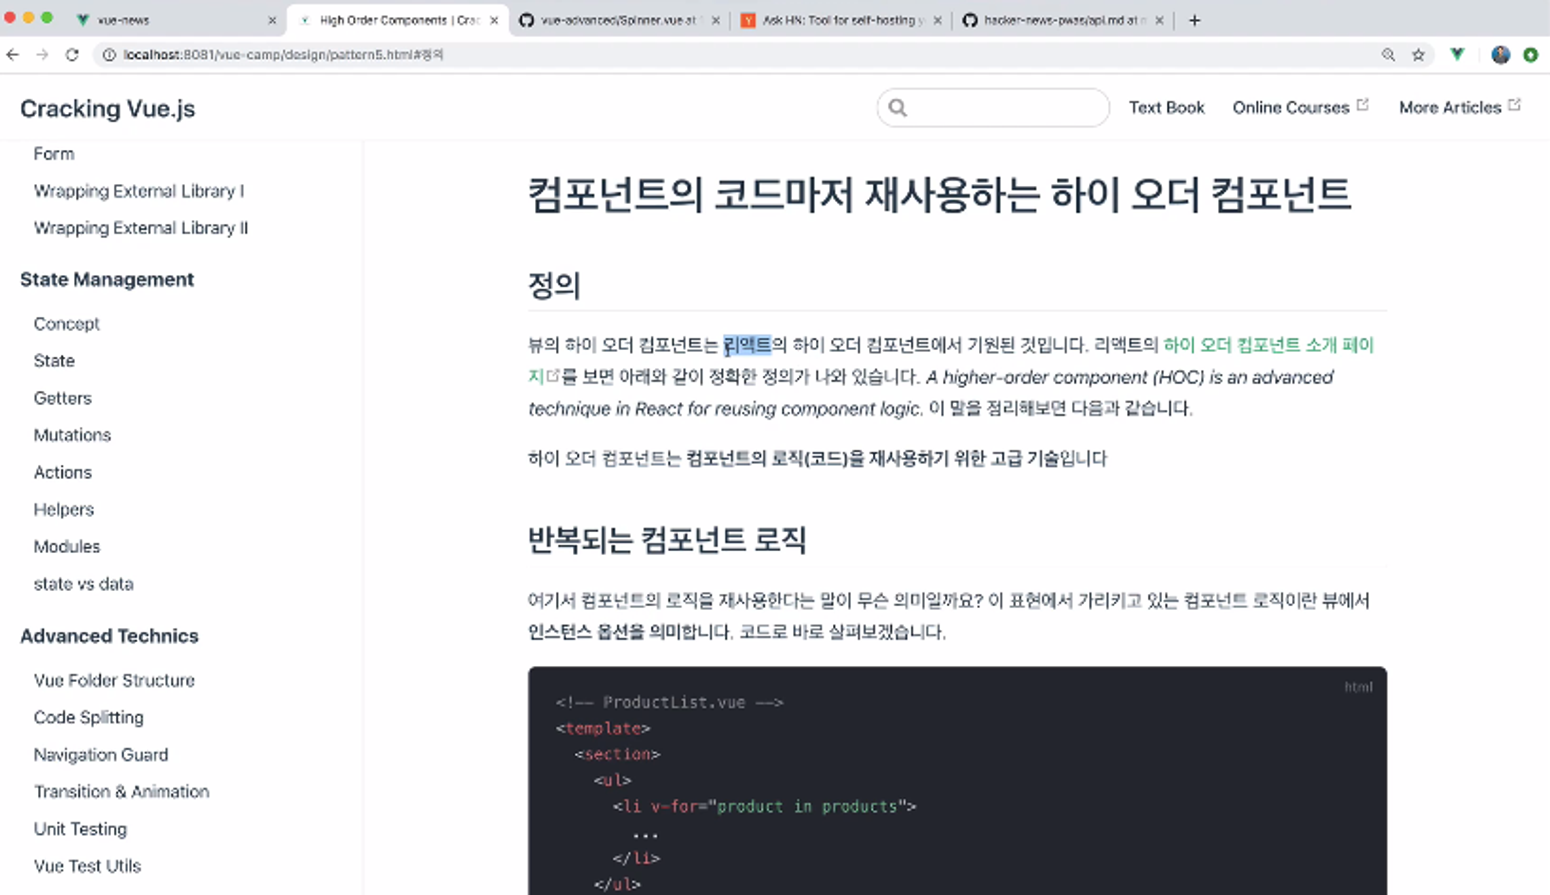Screen dimensions: 1550x895
Task: Open the Form sidebar page
Action: pyautogui.click(x=54, y=154)
